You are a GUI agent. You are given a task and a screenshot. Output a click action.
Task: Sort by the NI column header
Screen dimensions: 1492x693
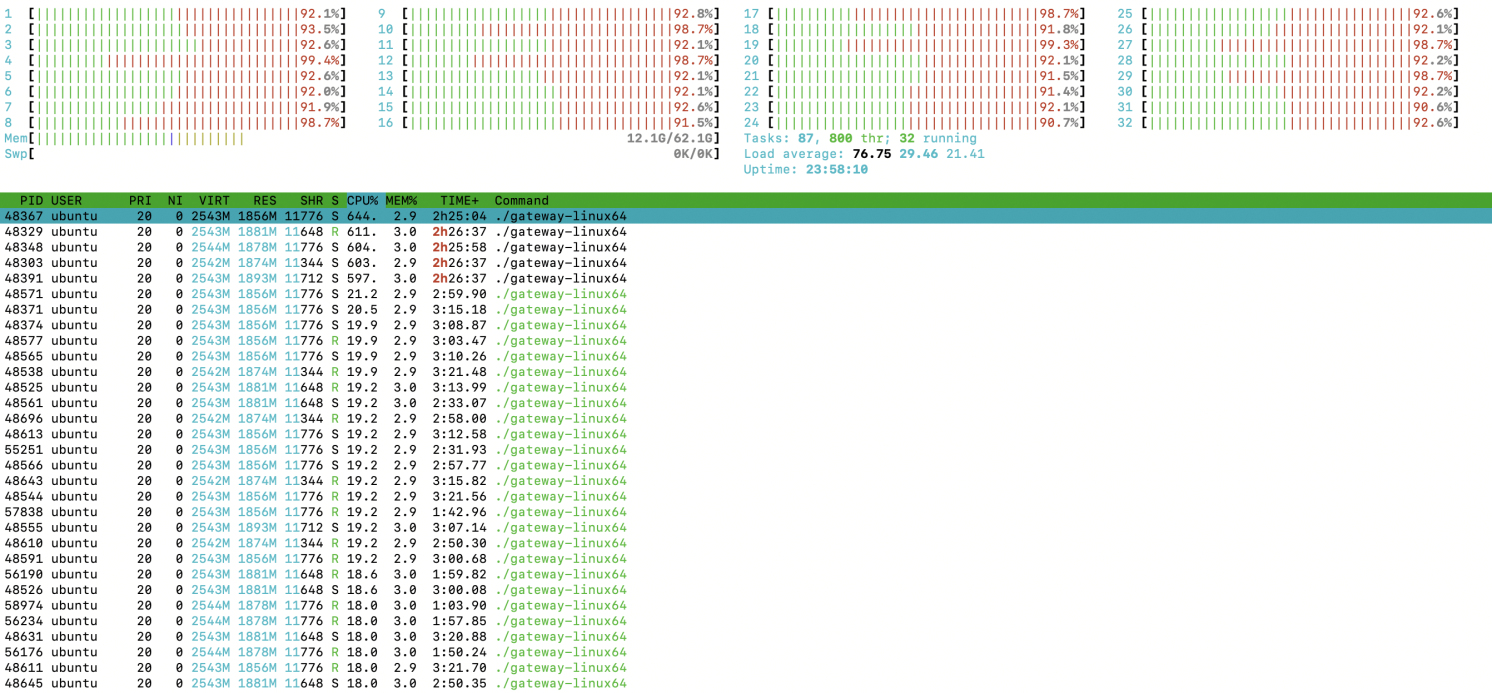[x=175, y=200]
